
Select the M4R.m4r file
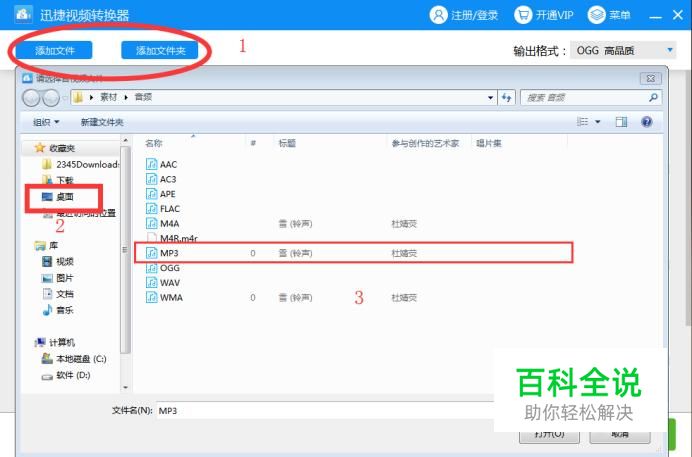[172, 238]
